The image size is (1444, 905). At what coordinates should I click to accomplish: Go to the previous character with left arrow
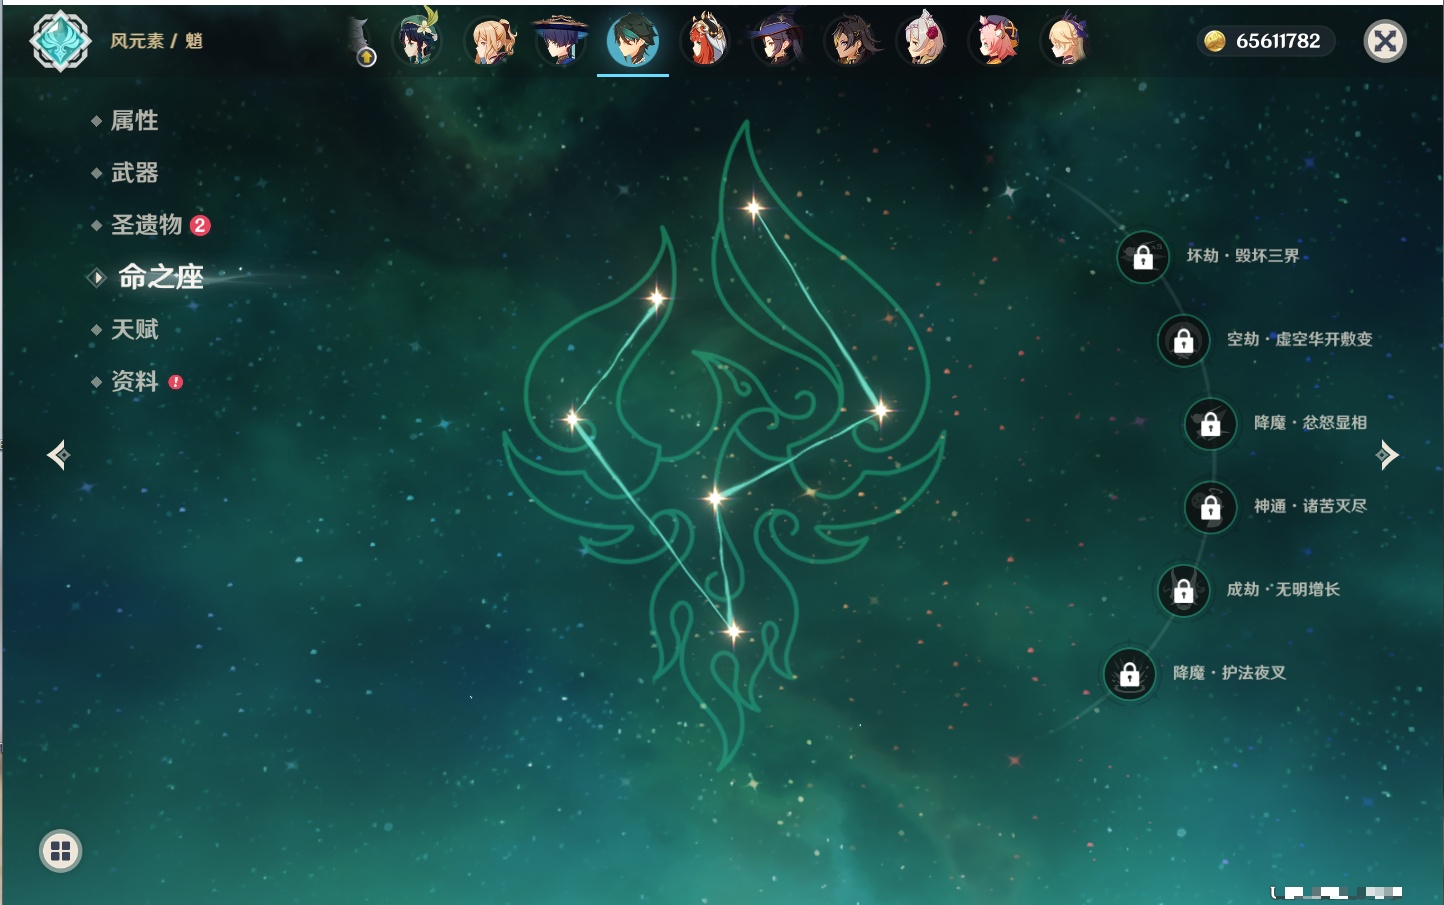point(58,455)
